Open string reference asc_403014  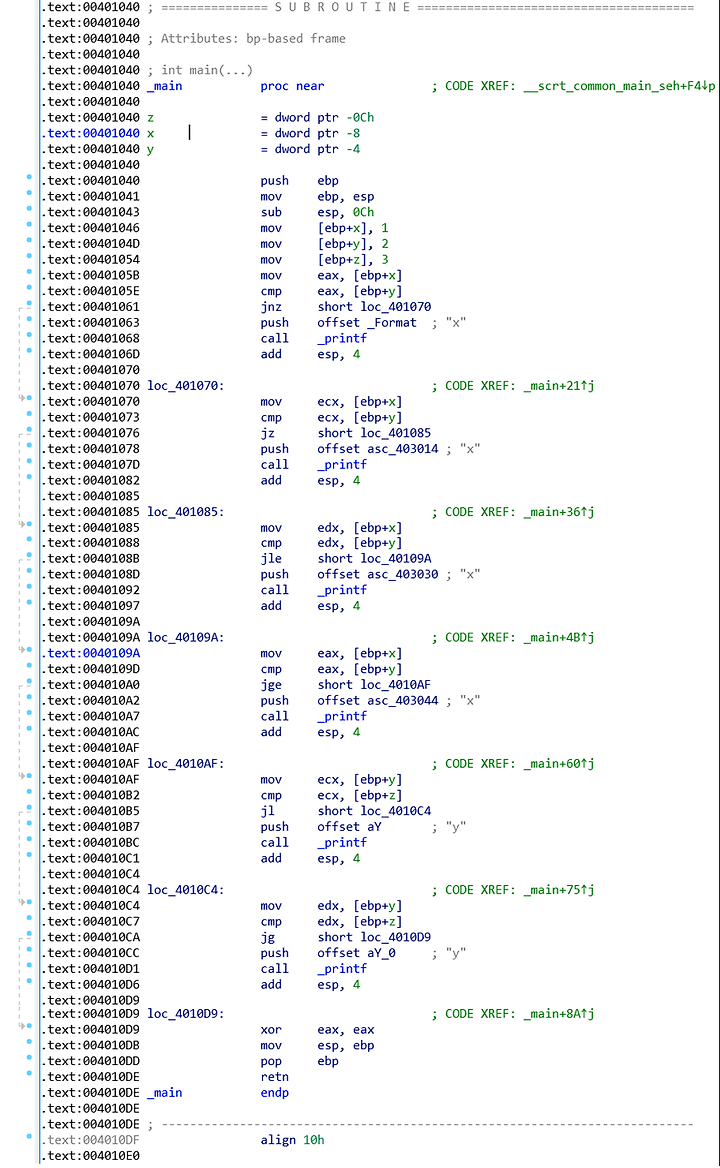pos(403,448)
